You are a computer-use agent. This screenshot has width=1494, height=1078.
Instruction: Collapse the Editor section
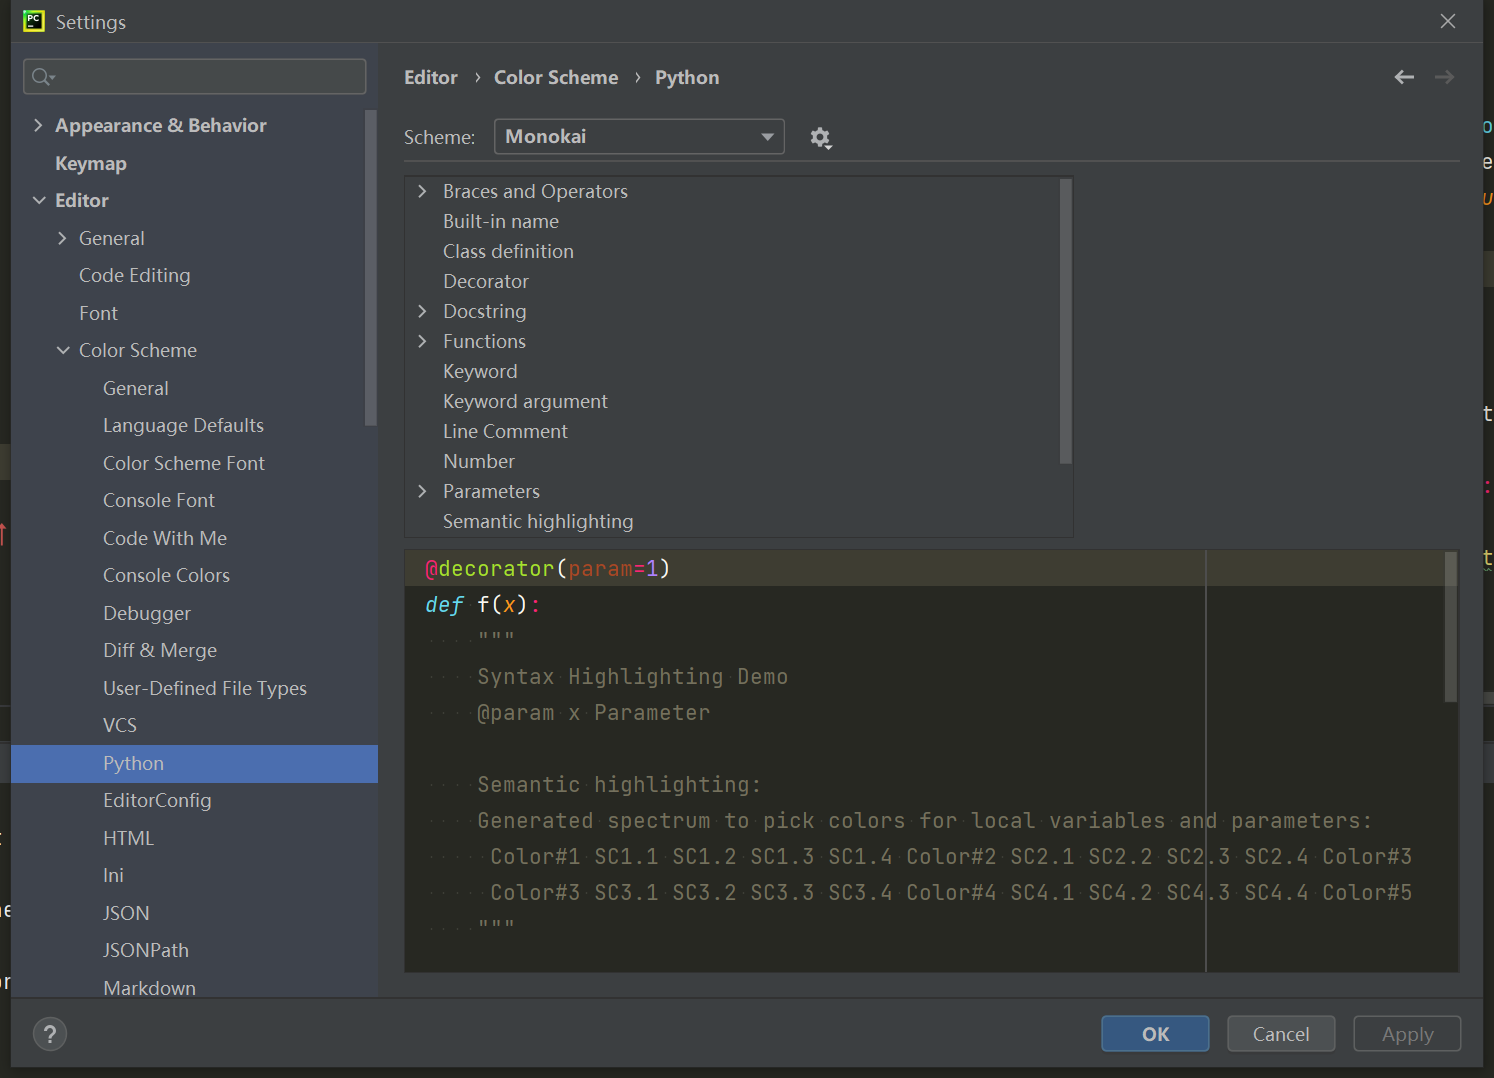click(39, 200)
